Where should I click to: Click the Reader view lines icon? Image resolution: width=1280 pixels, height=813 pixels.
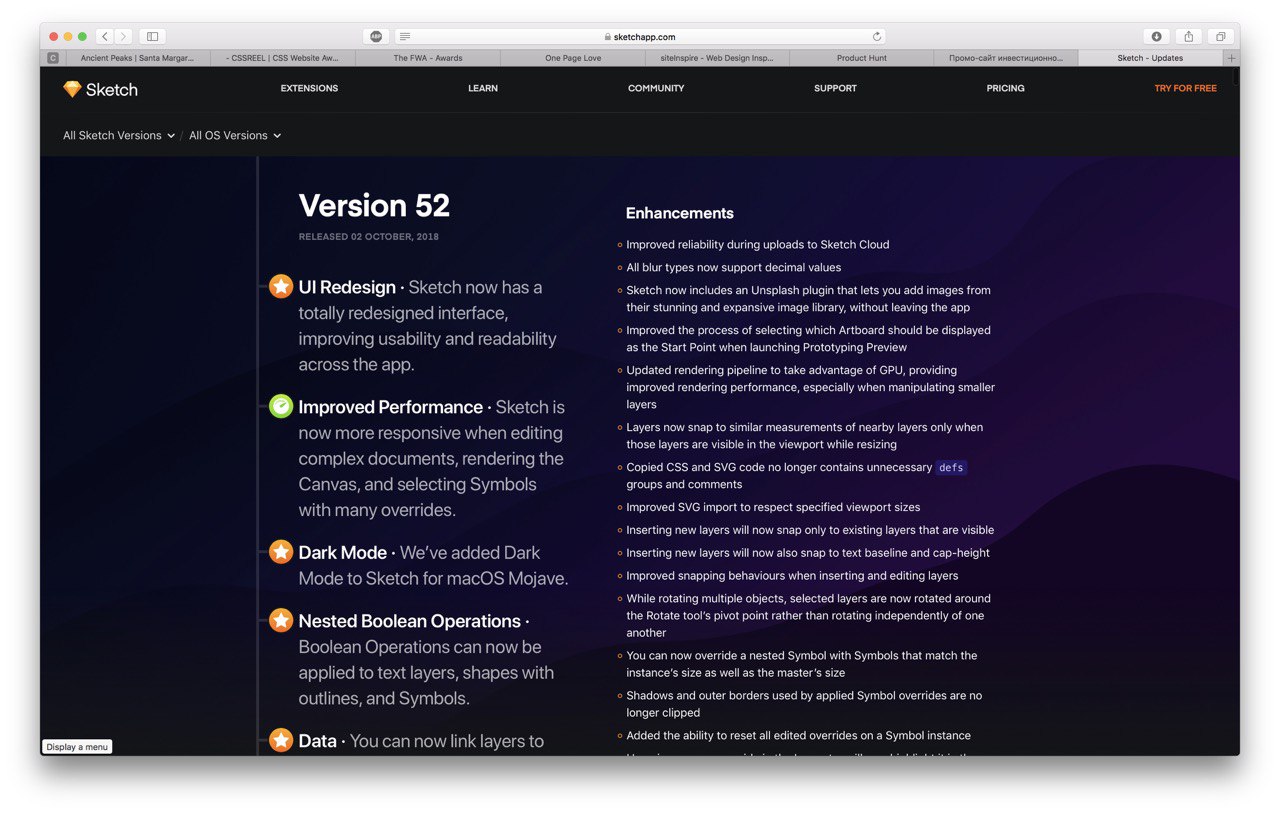coord(405,36)
